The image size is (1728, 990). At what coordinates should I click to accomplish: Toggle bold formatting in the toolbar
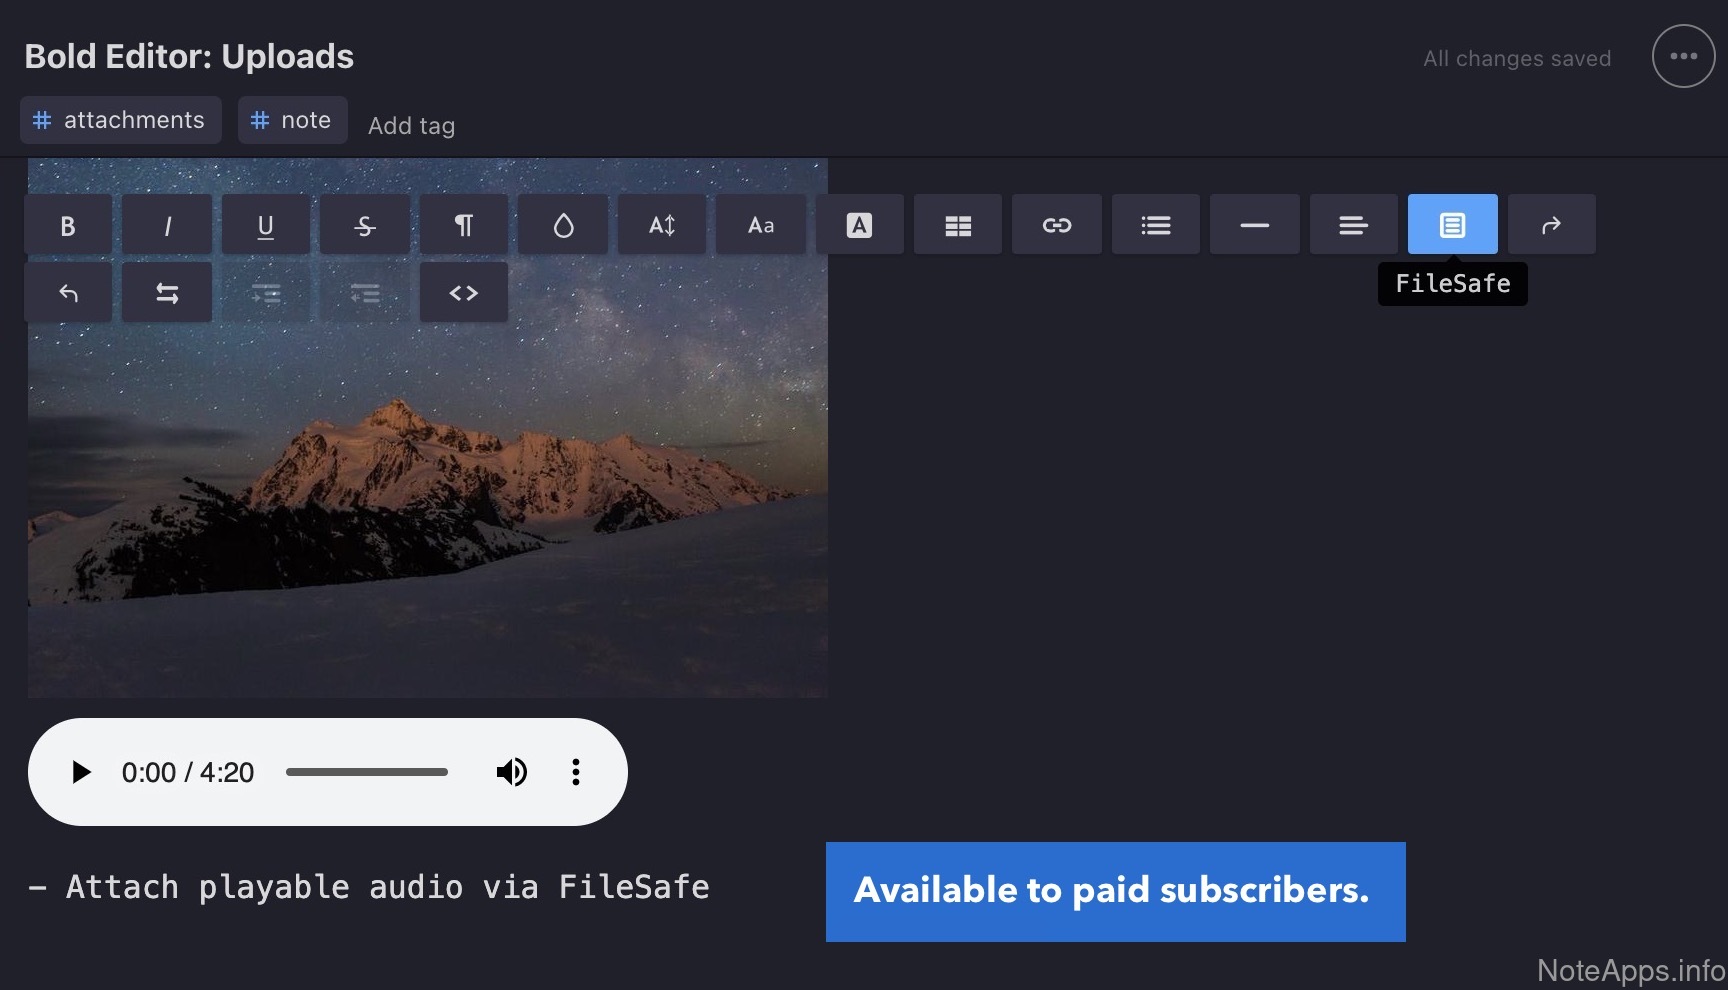pyautogui.click(x=67, y=226)
